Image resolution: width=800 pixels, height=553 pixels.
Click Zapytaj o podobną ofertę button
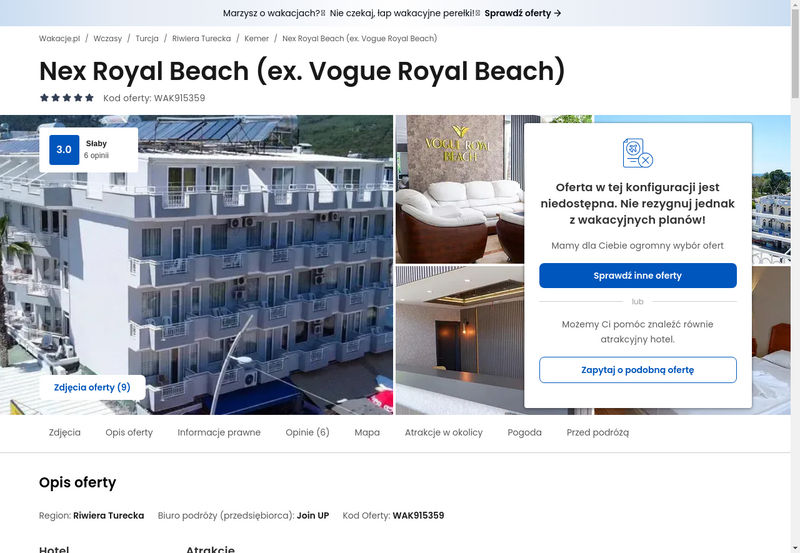coord(638,370)
